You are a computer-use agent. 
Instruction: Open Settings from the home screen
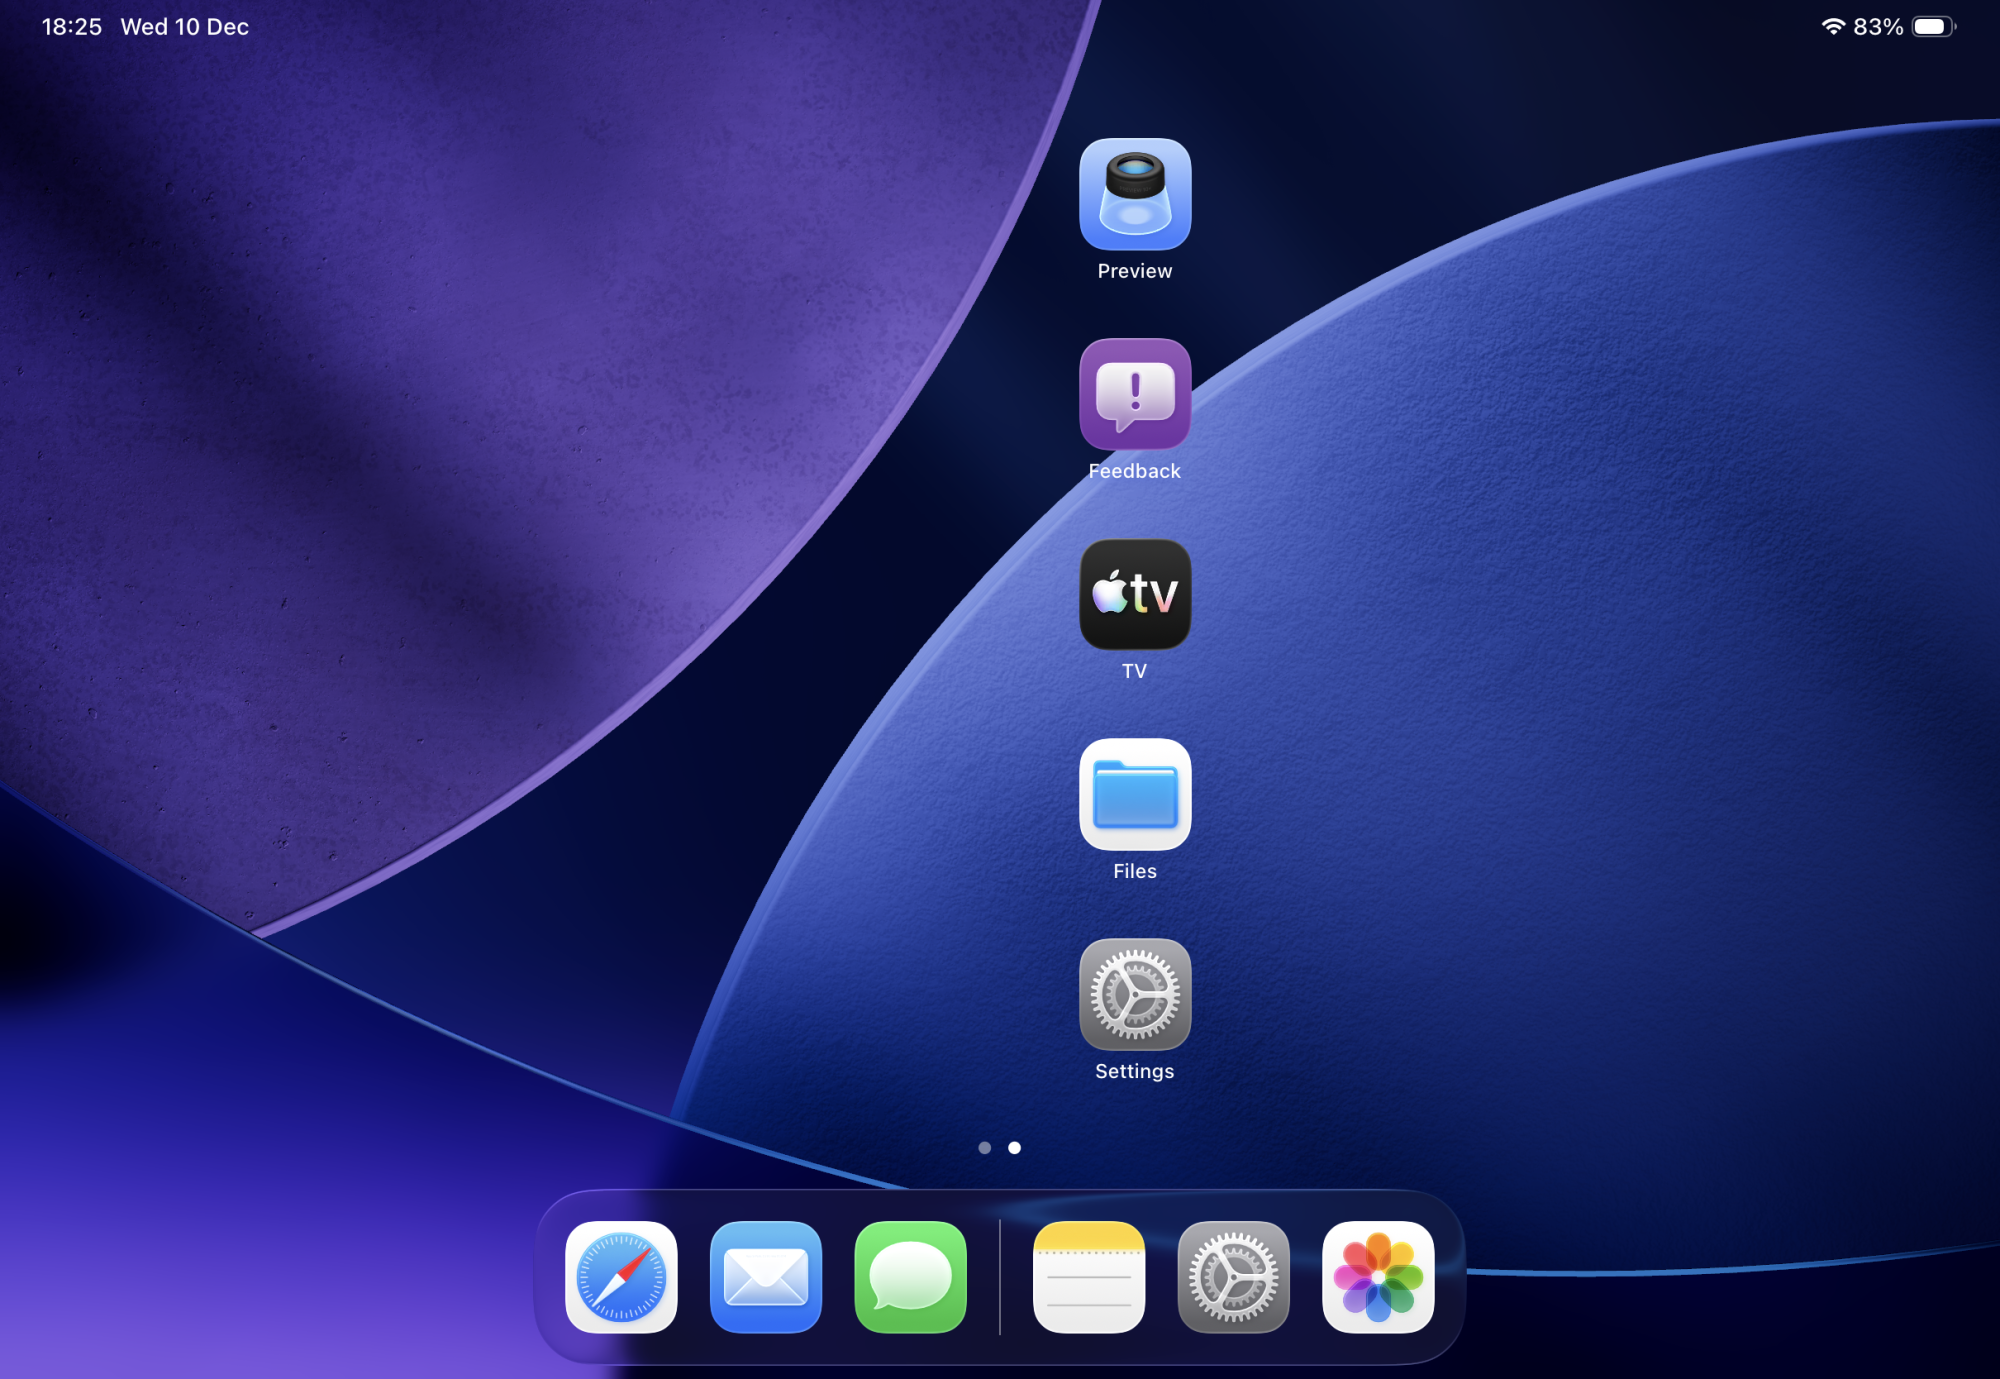(1134, 994)
